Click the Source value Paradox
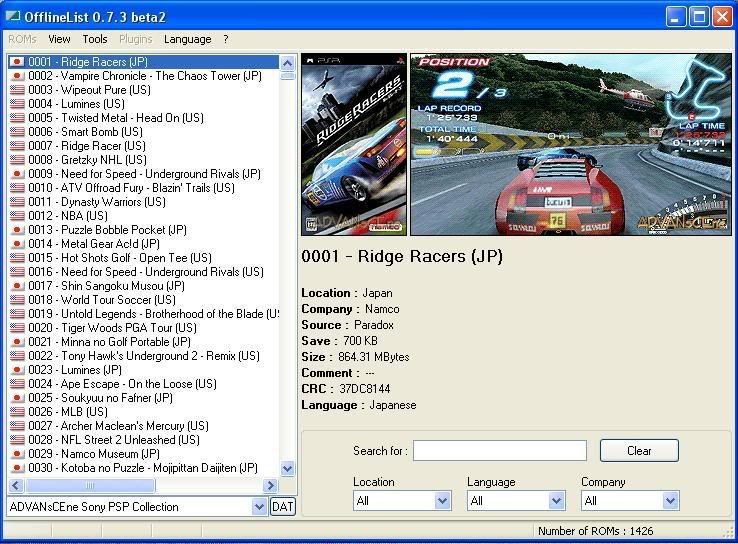Image resolution: width=738 pixels, height=544 pixels. [x=374, y=325]
